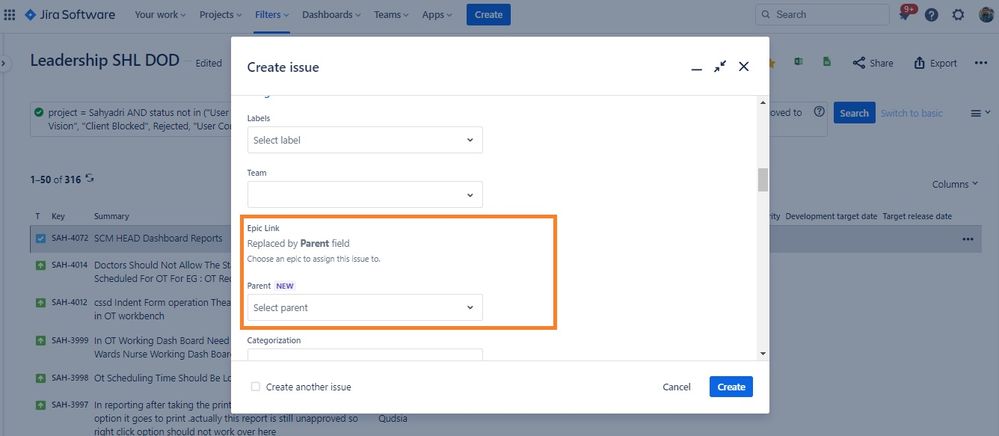Click inside the JQL query box

pos(429,119)
